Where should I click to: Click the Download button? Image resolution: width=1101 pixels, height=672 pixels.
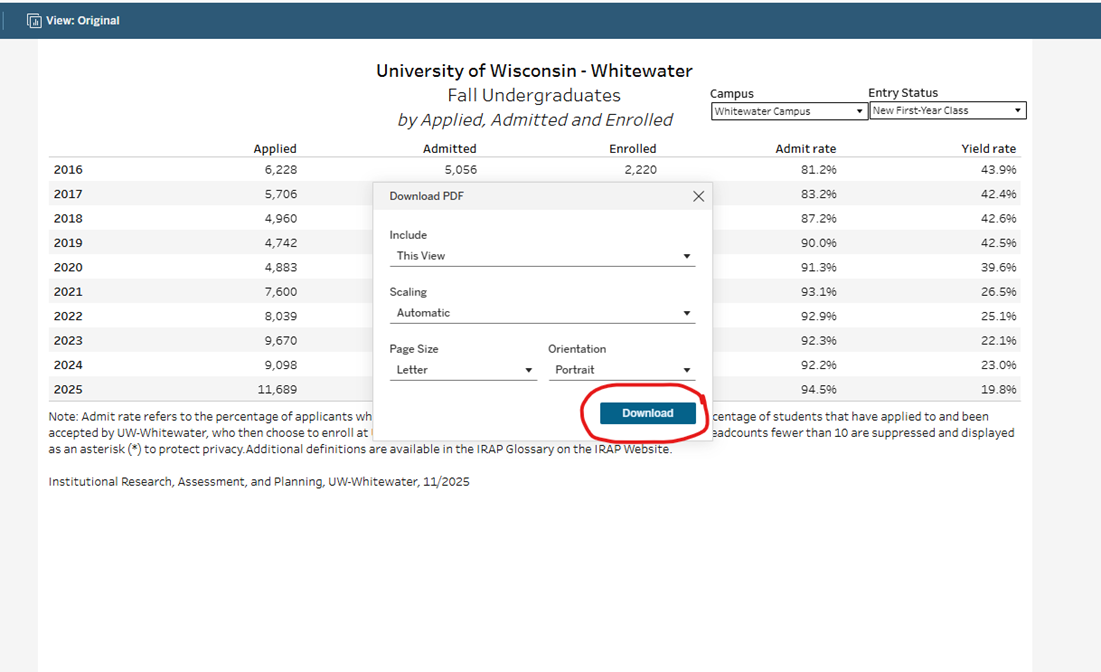click(x=647, y=413)
